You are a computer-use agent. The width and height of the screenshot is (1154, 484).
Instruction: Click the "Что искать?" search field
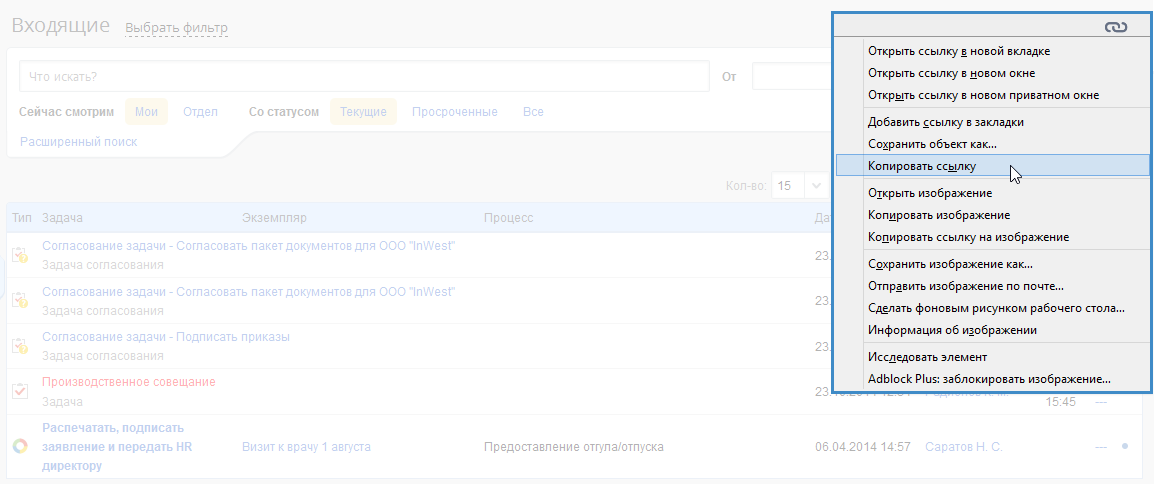click(364, 76)
